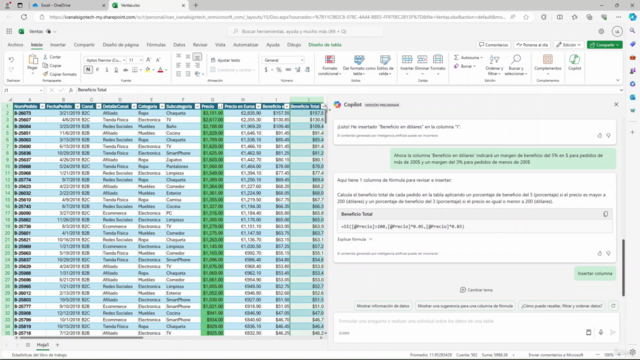Click Mostrar información de datos suggestion
This screenshot has width=640, height=360.
(382, 306)
